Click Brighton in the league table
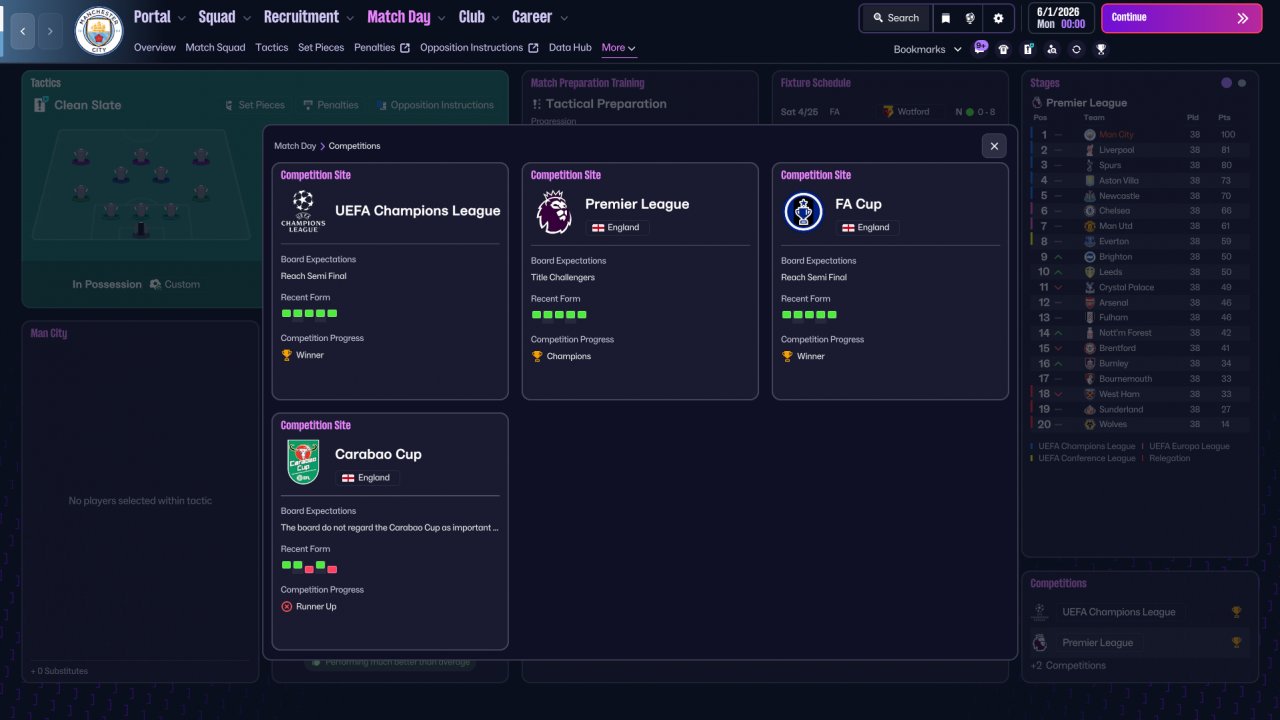Viewport: 1280px width, 720px height. coord(1115,257)
